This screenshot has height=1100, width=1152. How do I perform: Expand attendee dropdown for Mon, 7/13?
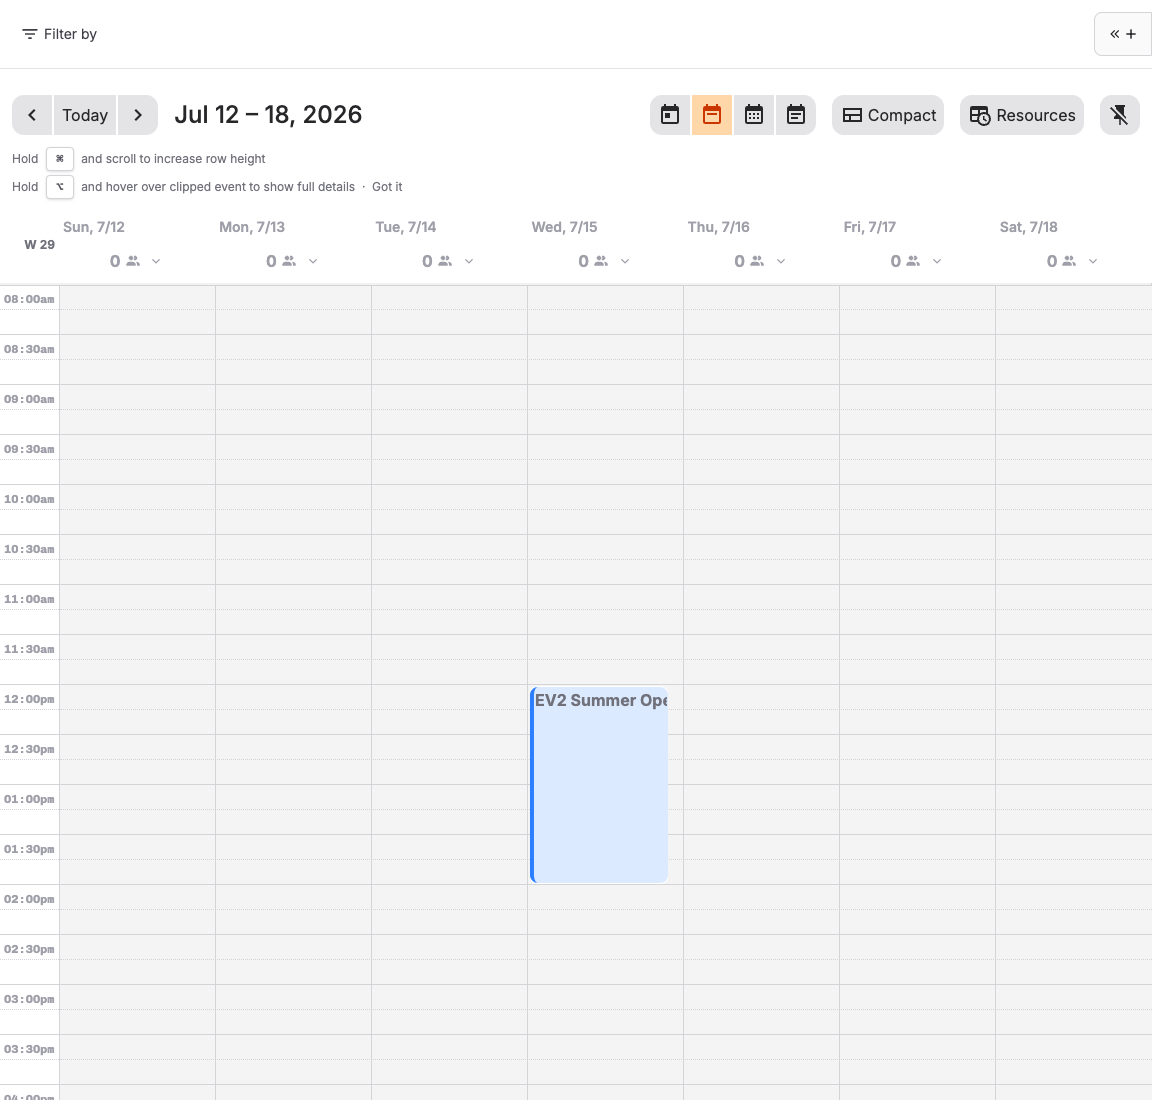(313, 261)
